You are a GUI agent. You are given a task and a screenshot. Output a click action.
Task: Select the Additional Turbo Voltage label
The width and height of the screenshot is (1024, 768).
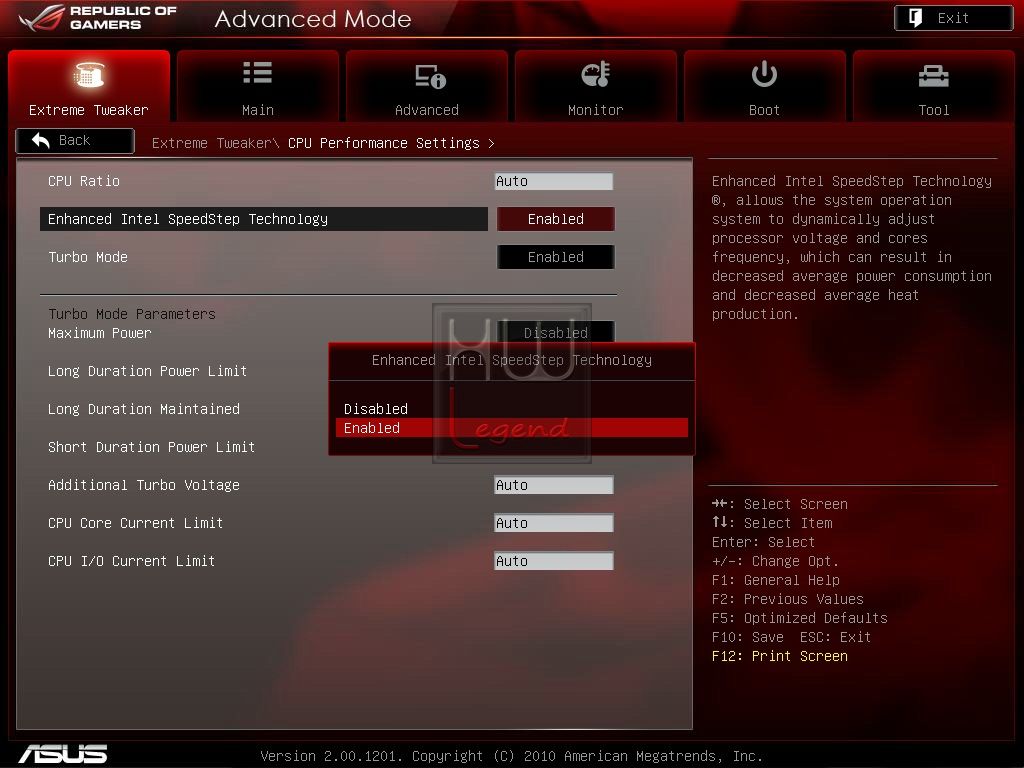pyautogui.click(x=144, y=485)
